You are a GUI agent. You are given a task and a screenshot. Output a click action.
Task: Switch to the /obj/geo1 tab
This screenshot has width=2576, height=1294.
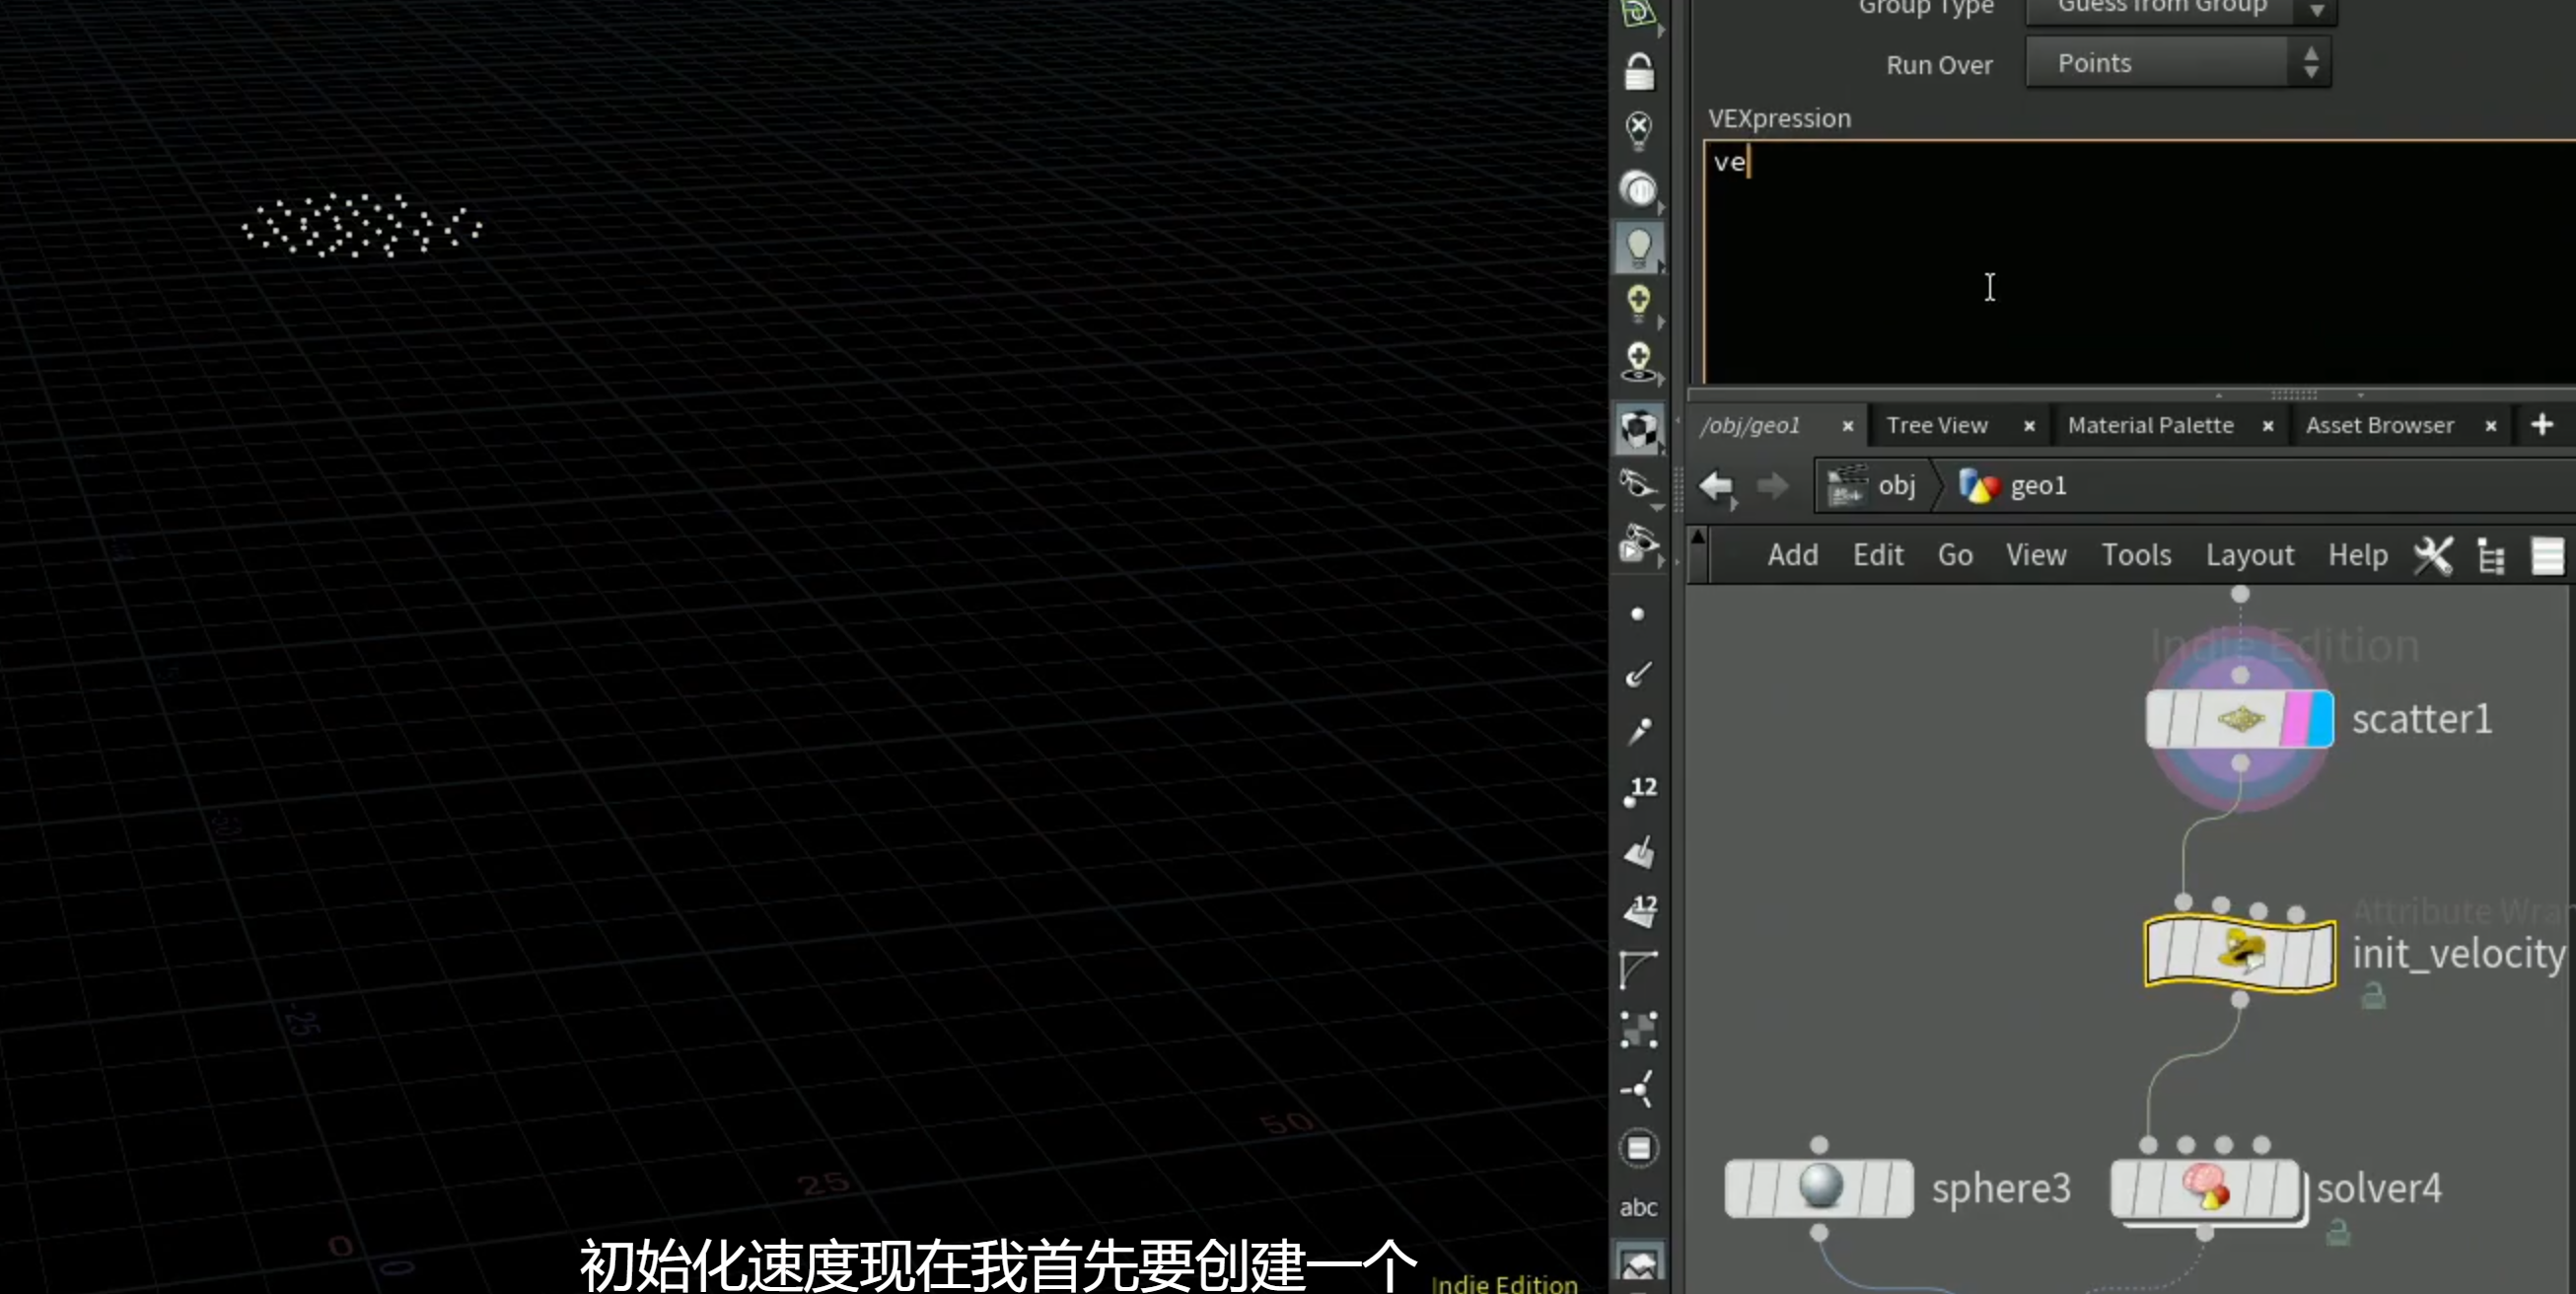click(1750, 426)
